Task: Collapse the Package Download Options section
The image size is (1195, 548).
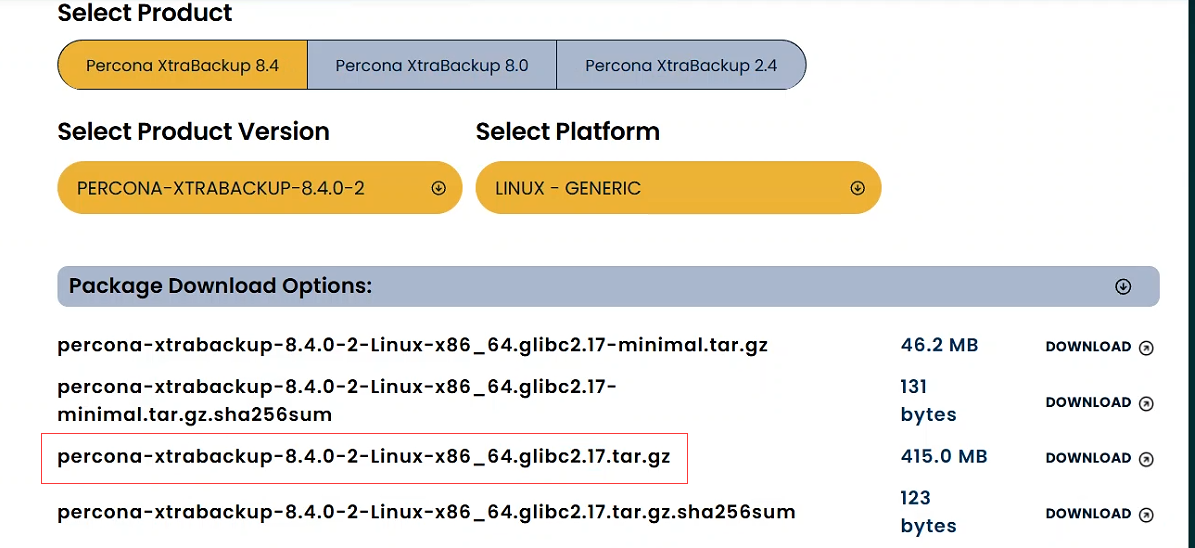Action: [x=607, y=286]
